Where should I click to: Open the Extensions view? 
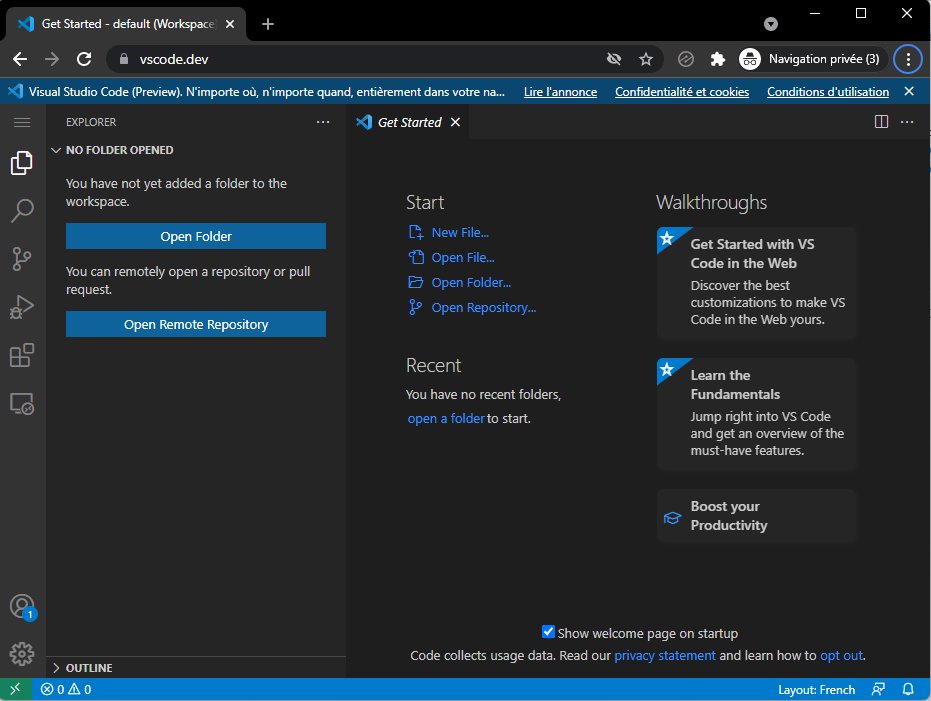[22, 354]
